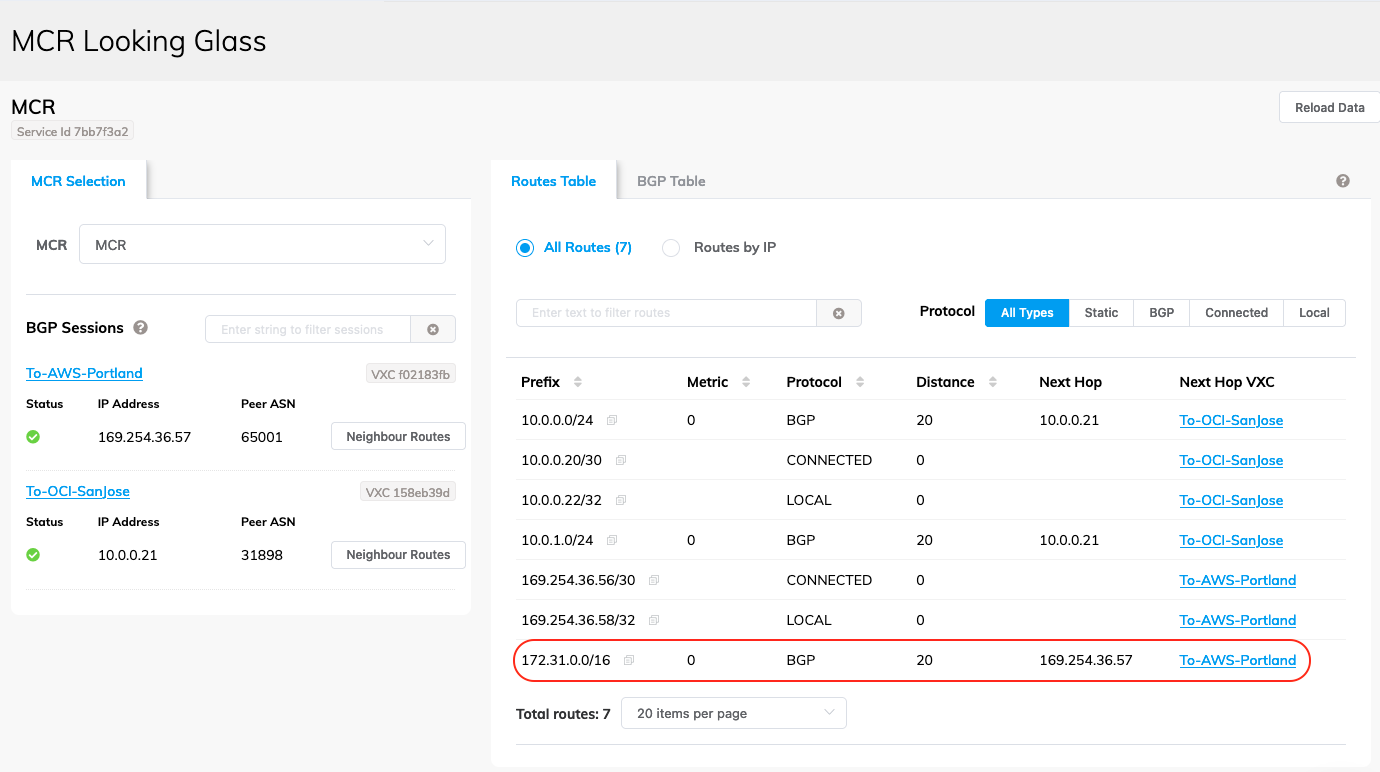Clear the BGP sessions filter field
This screenshot has width=1380, height=772.
tap(433, 330)
